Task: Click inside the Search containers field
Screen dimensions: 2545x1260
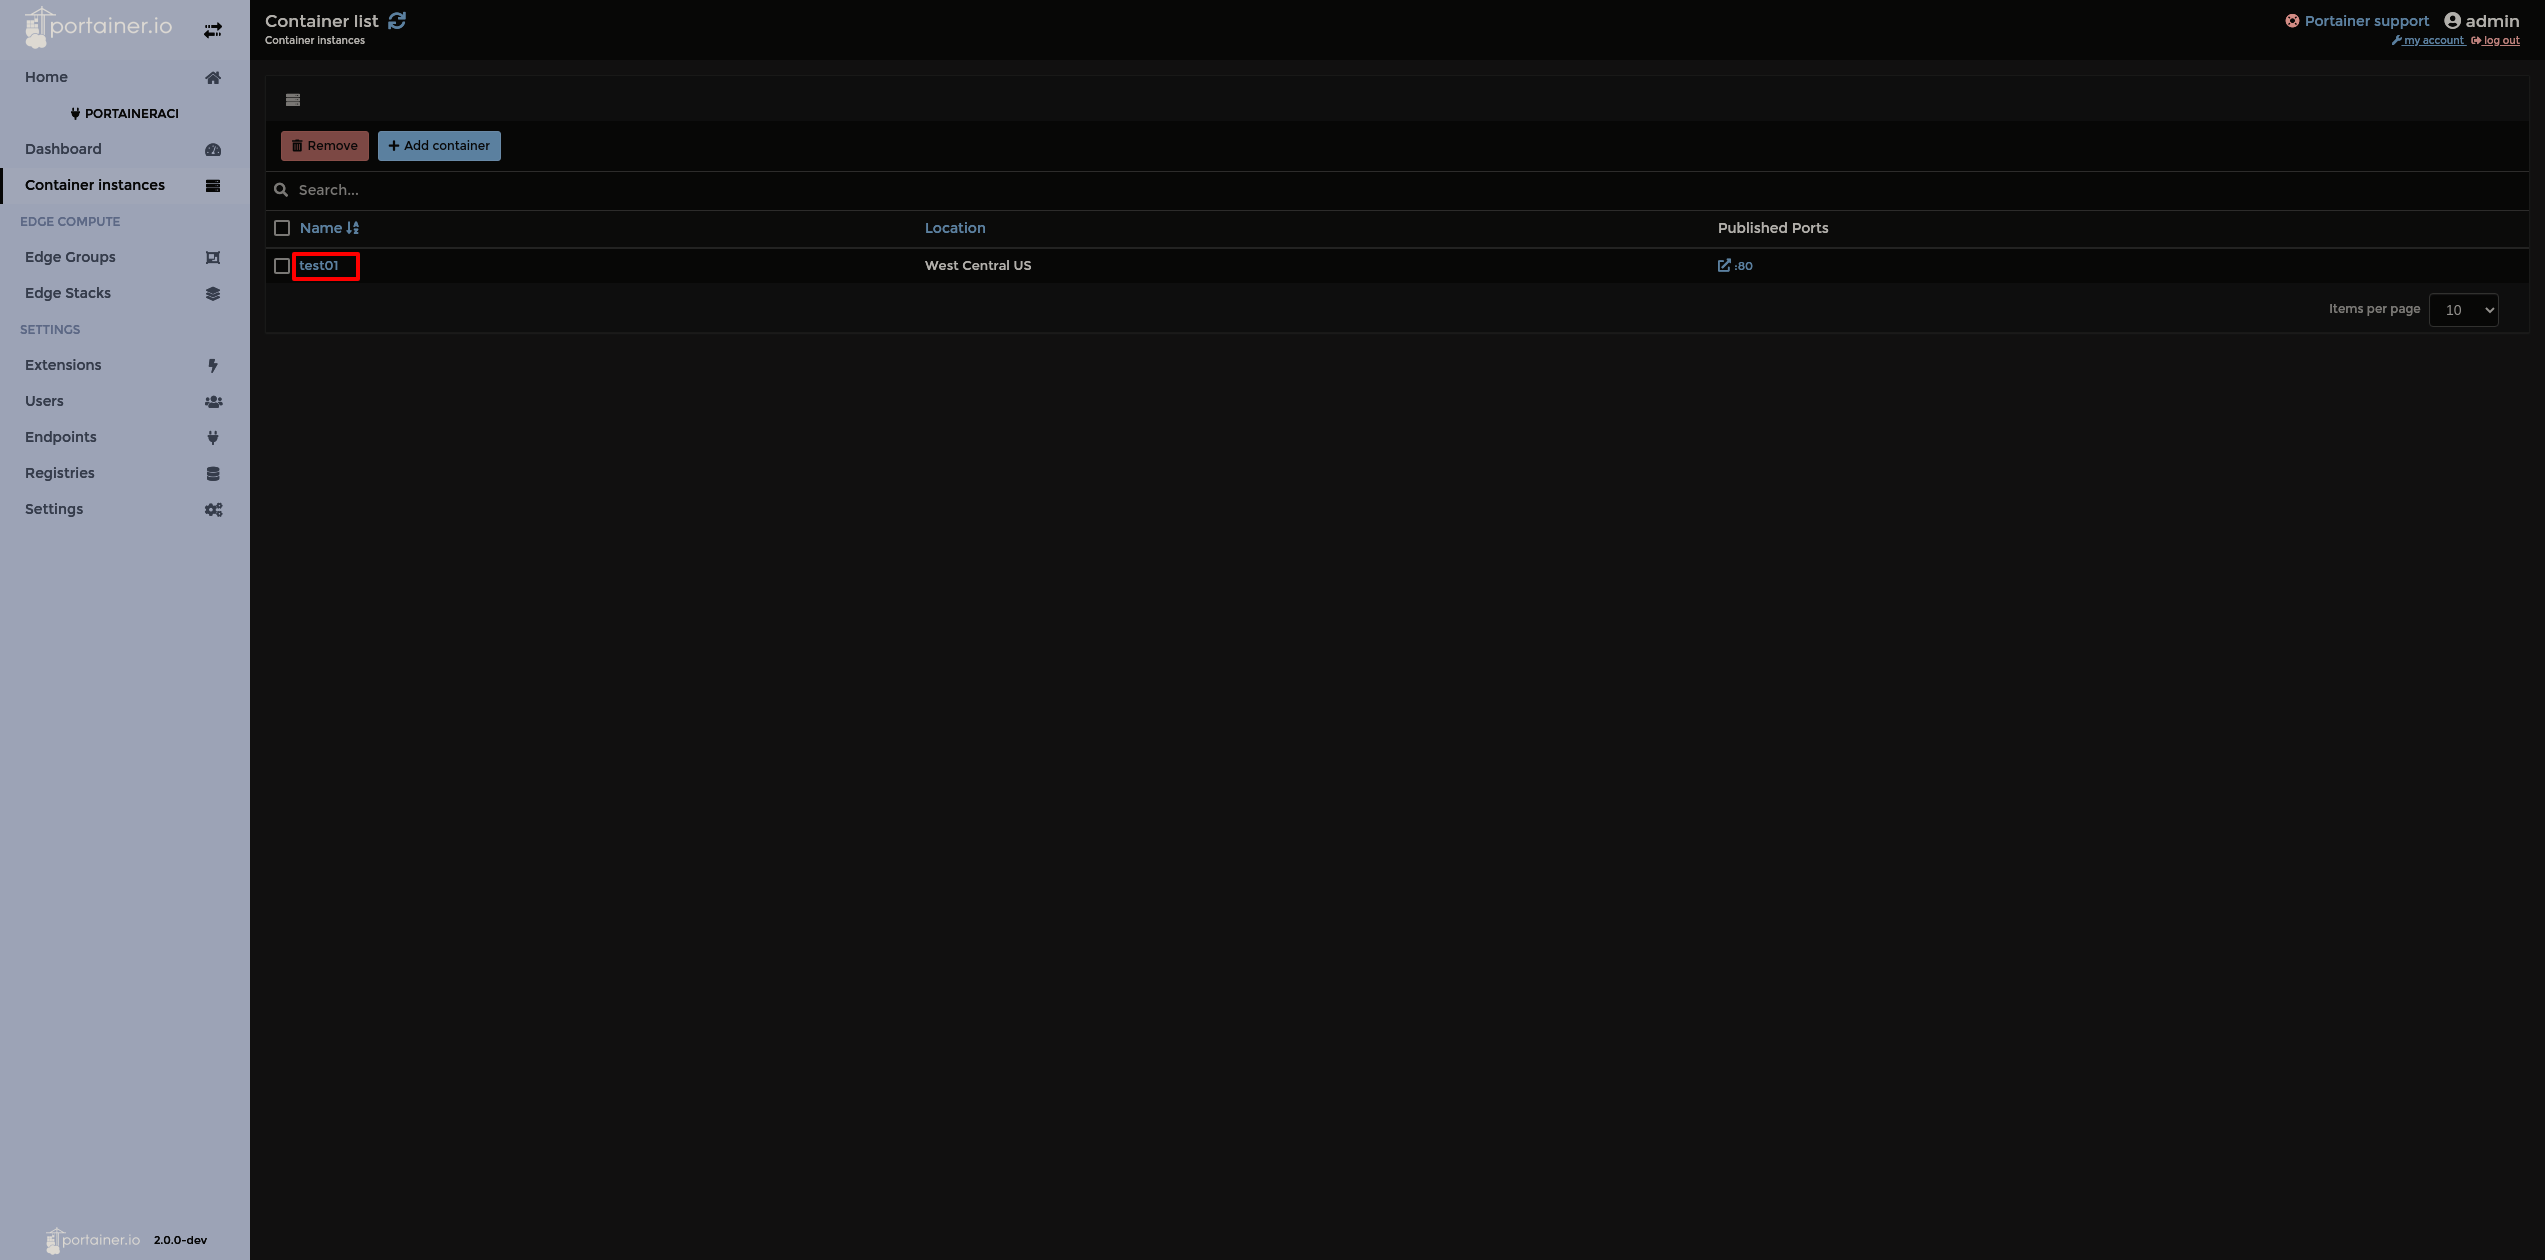Action: (x=700, y=190)
